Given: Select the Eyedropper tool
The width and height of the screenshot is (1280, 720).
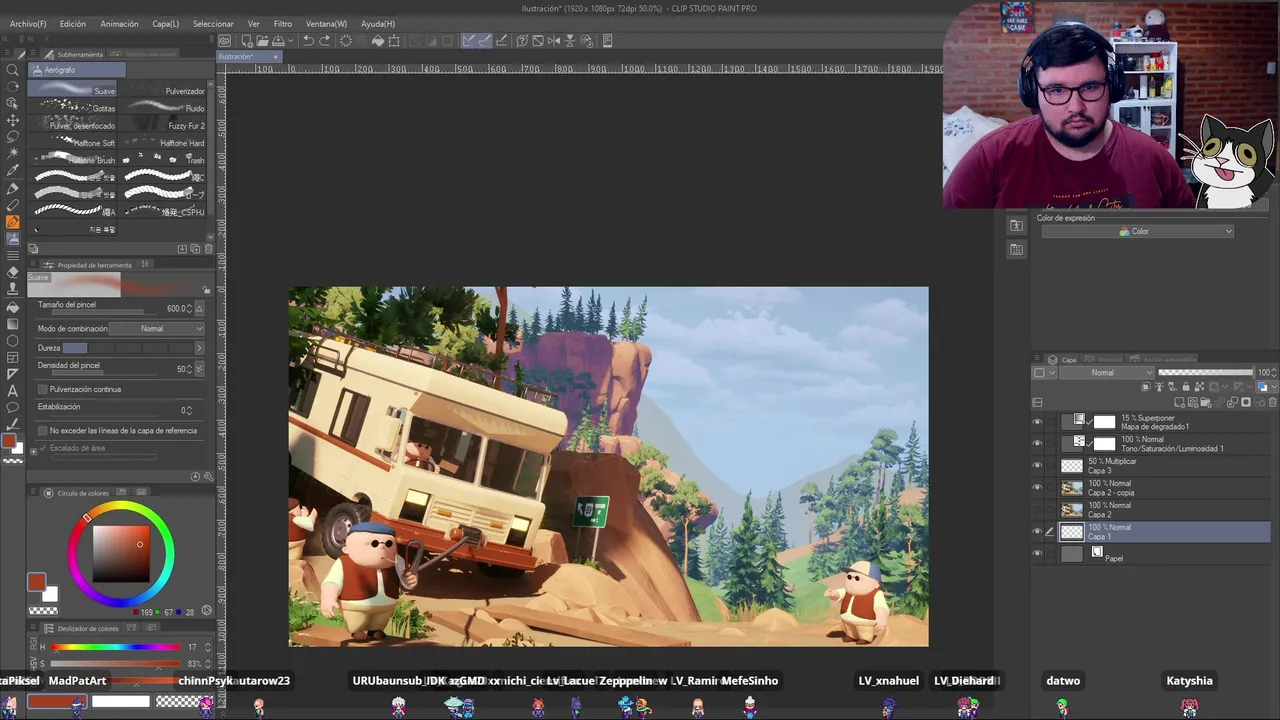Looking at the screenshot, I should click(x=13, y=171).
